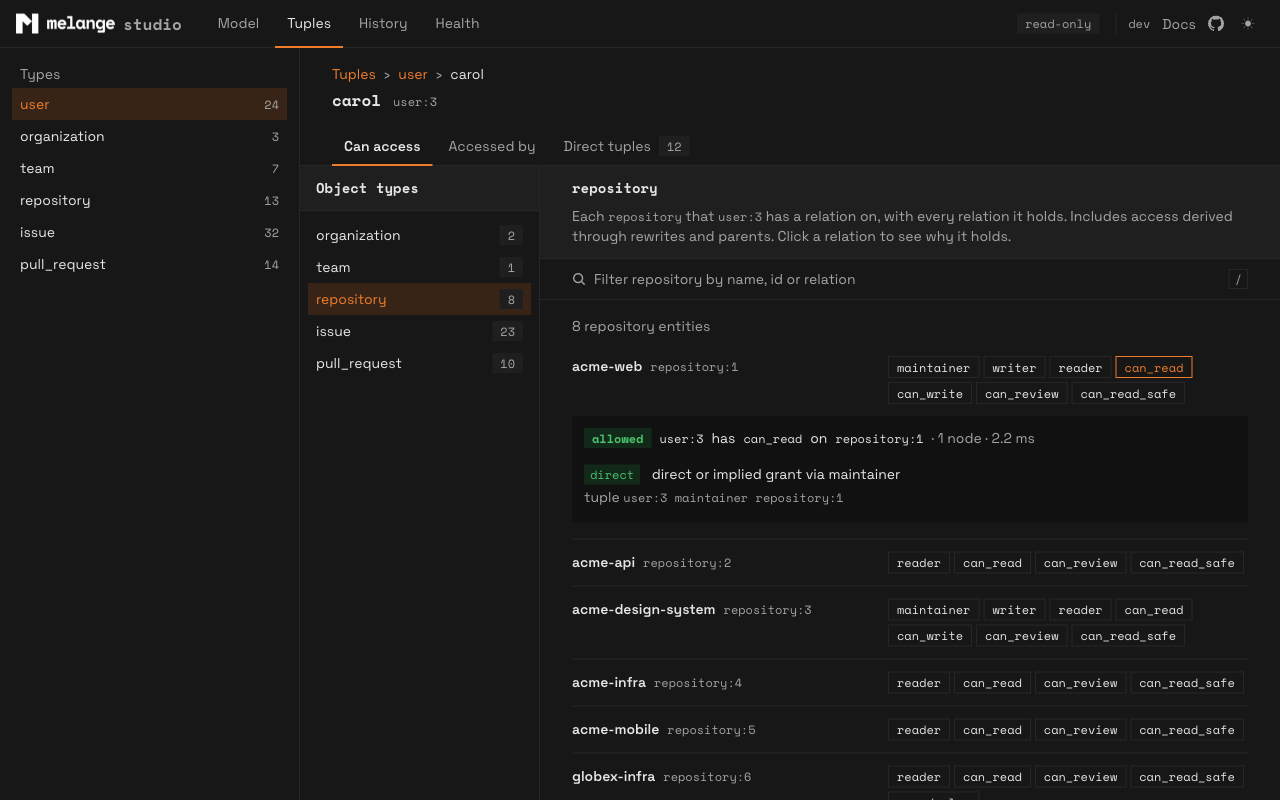Click can_review relation on acme-design-system

[1022, 636]
